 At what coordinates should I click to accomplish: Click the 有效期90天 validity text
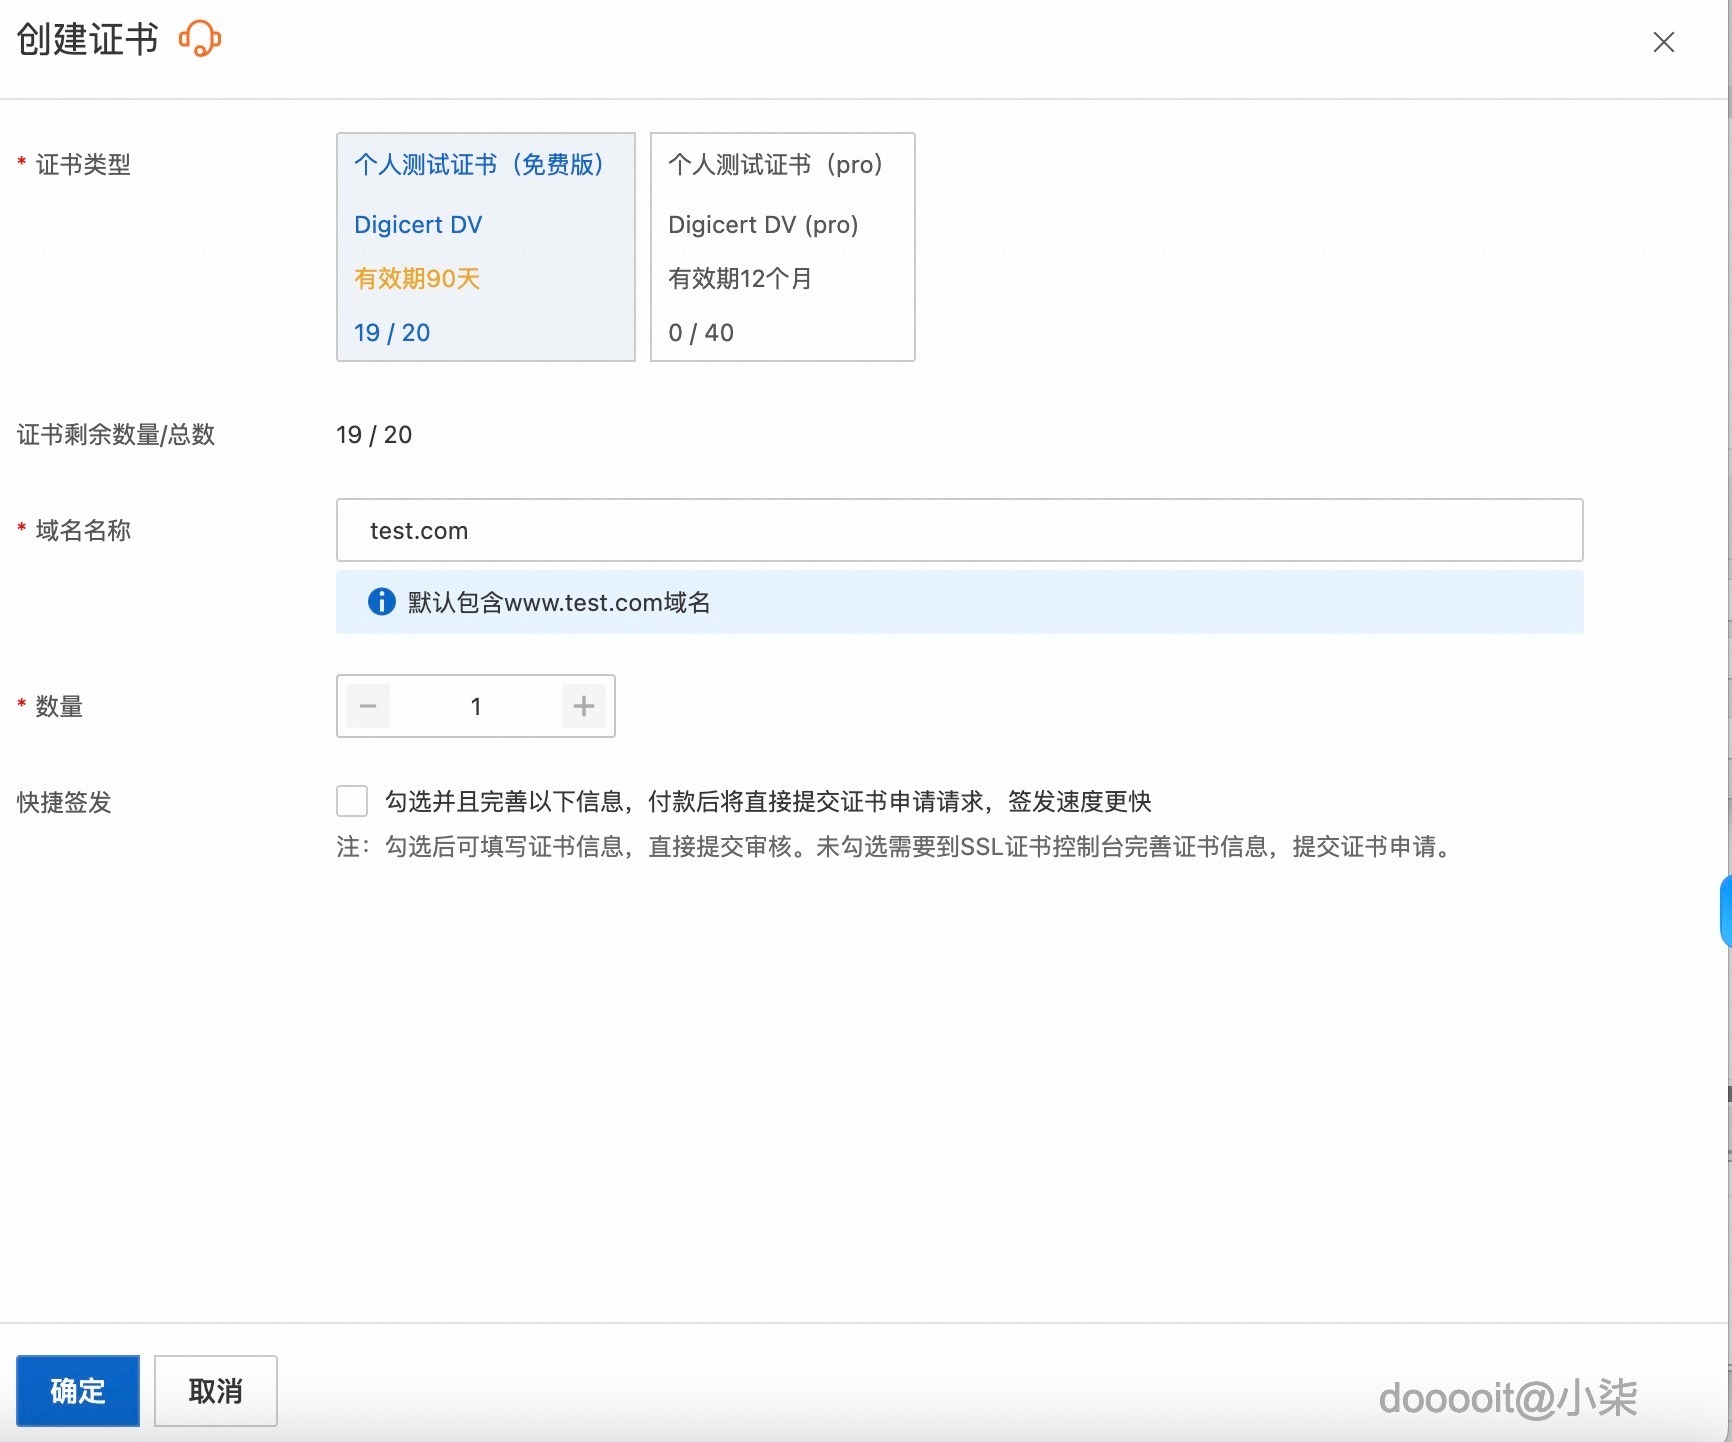[x=416, y=278]
